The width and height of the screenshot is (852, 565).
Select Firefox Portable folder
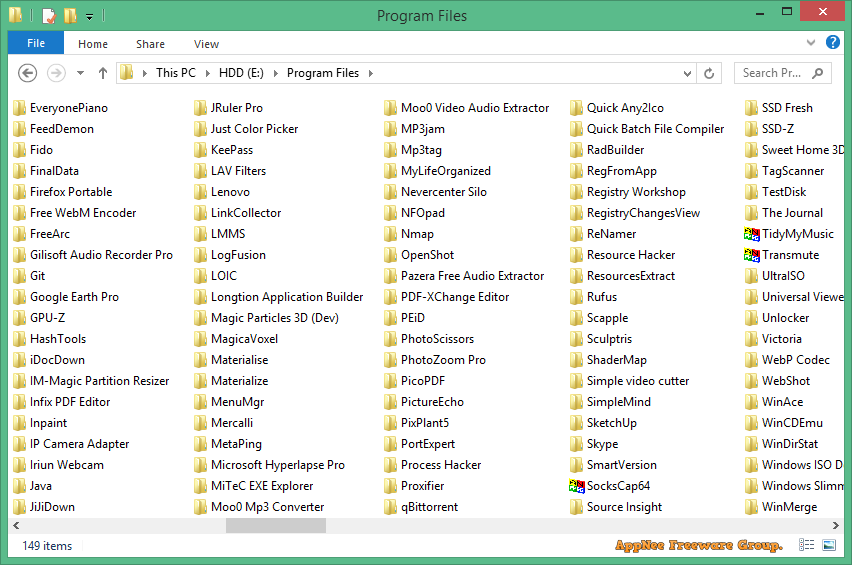(x=62, y=192)
